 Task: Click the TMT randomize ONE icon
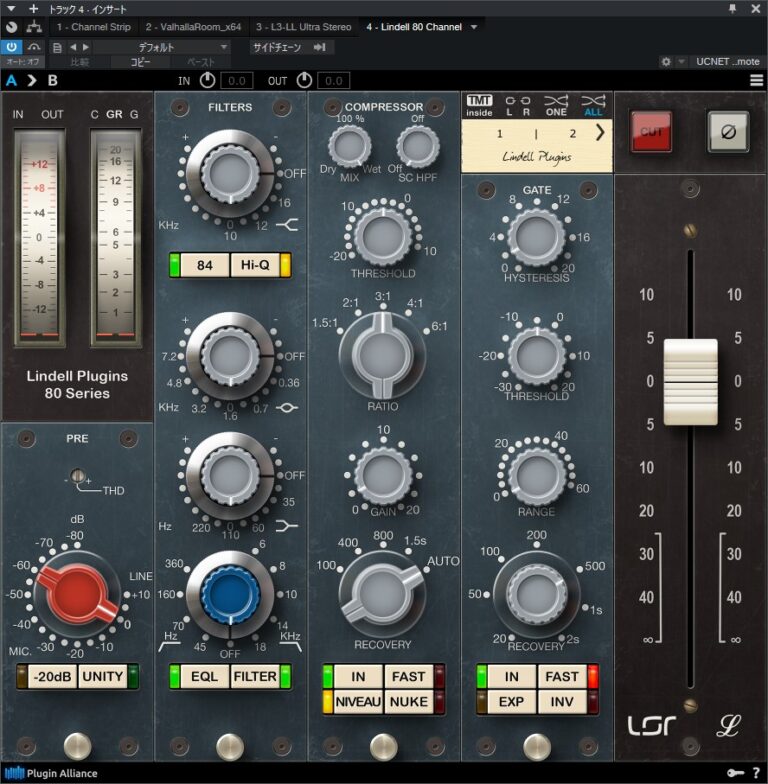(555, 105)
